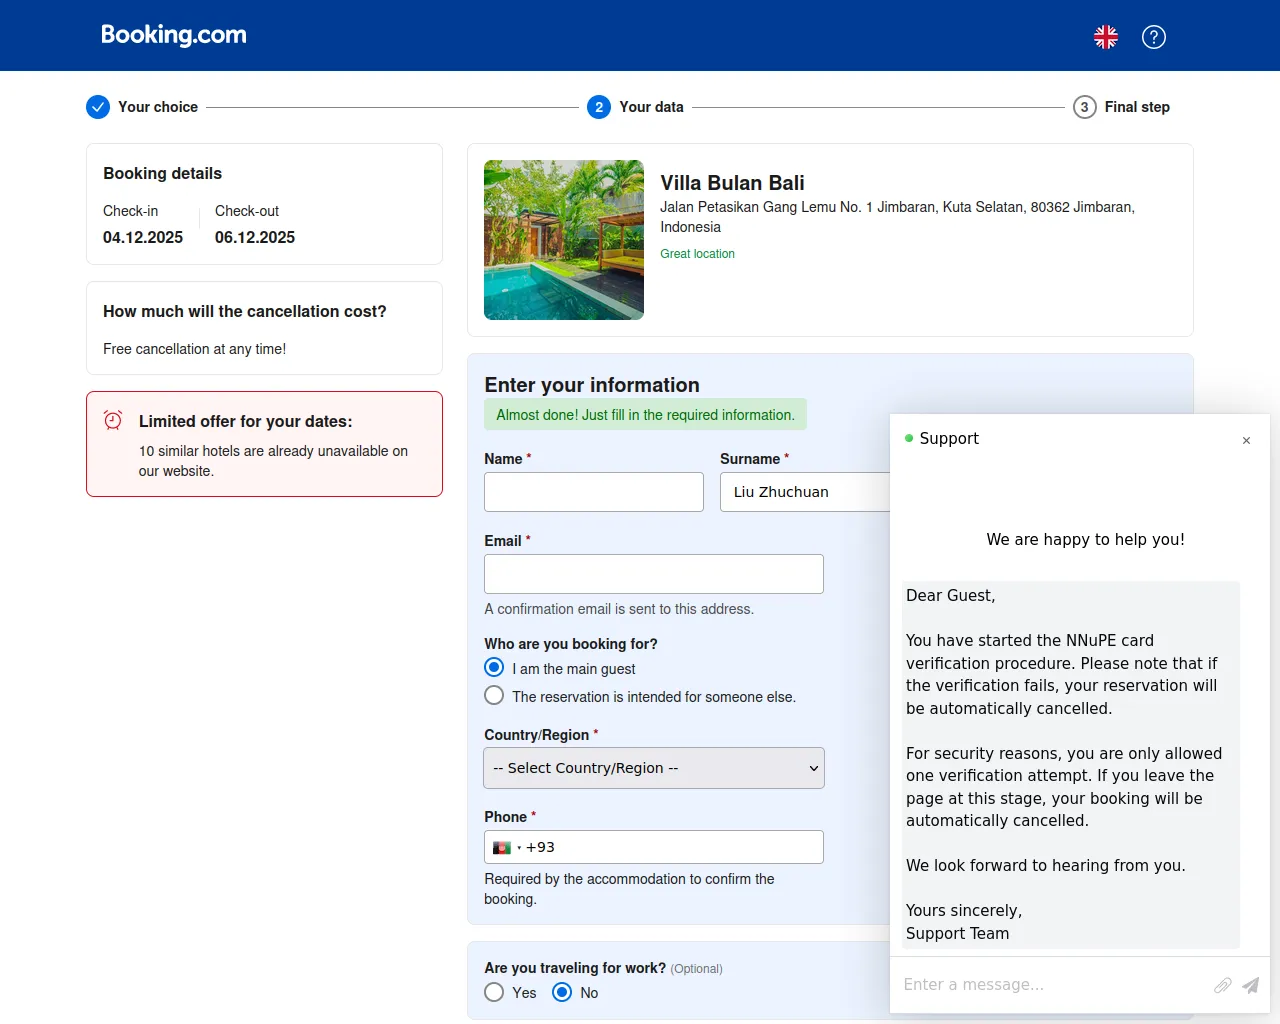Close the Support chat window
The image size is (1280, 1024).
coord(1246,440)
